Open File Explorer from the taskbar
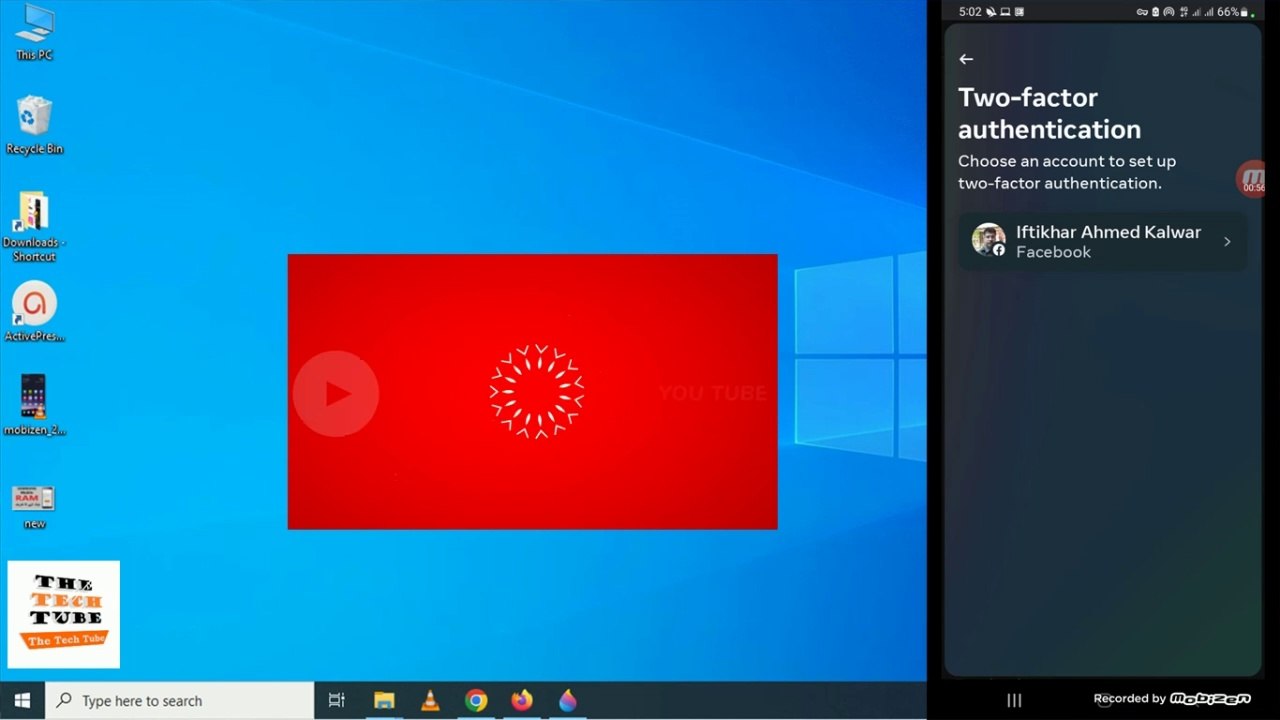This screenshot has height=720, width=1280. click(x=384, y=701)
